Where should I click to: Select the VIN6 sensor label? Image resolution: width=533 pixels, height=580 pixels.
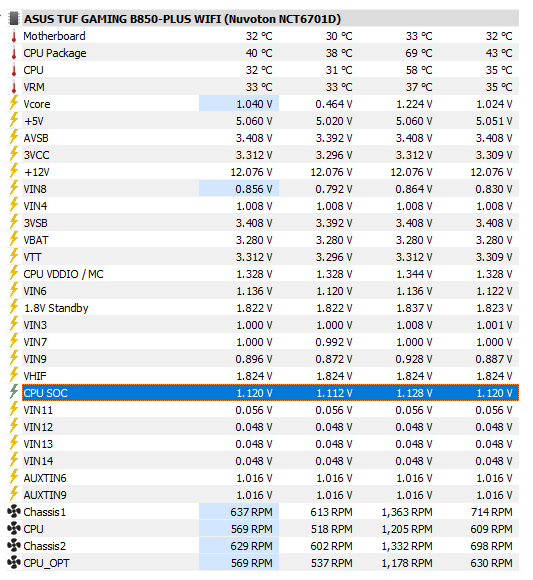point(35,291)
